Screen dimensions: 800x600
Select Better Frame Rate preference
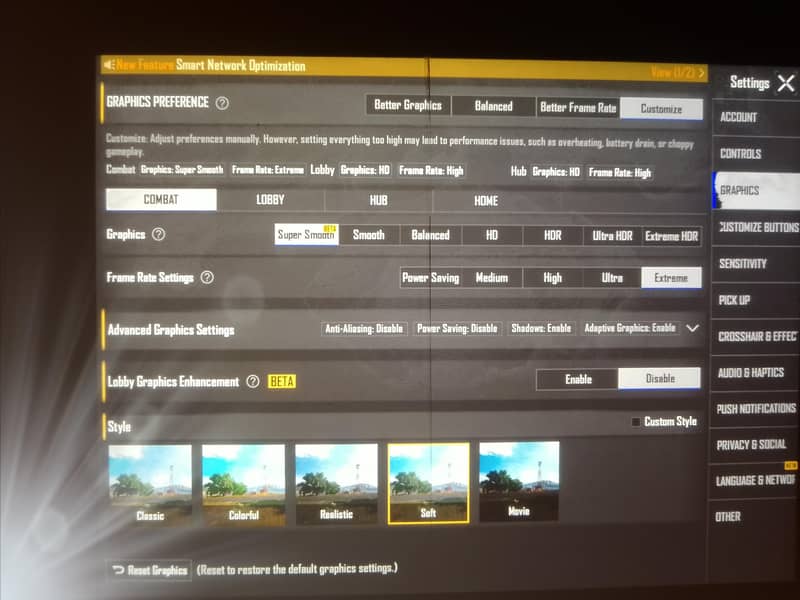(578, 107)
